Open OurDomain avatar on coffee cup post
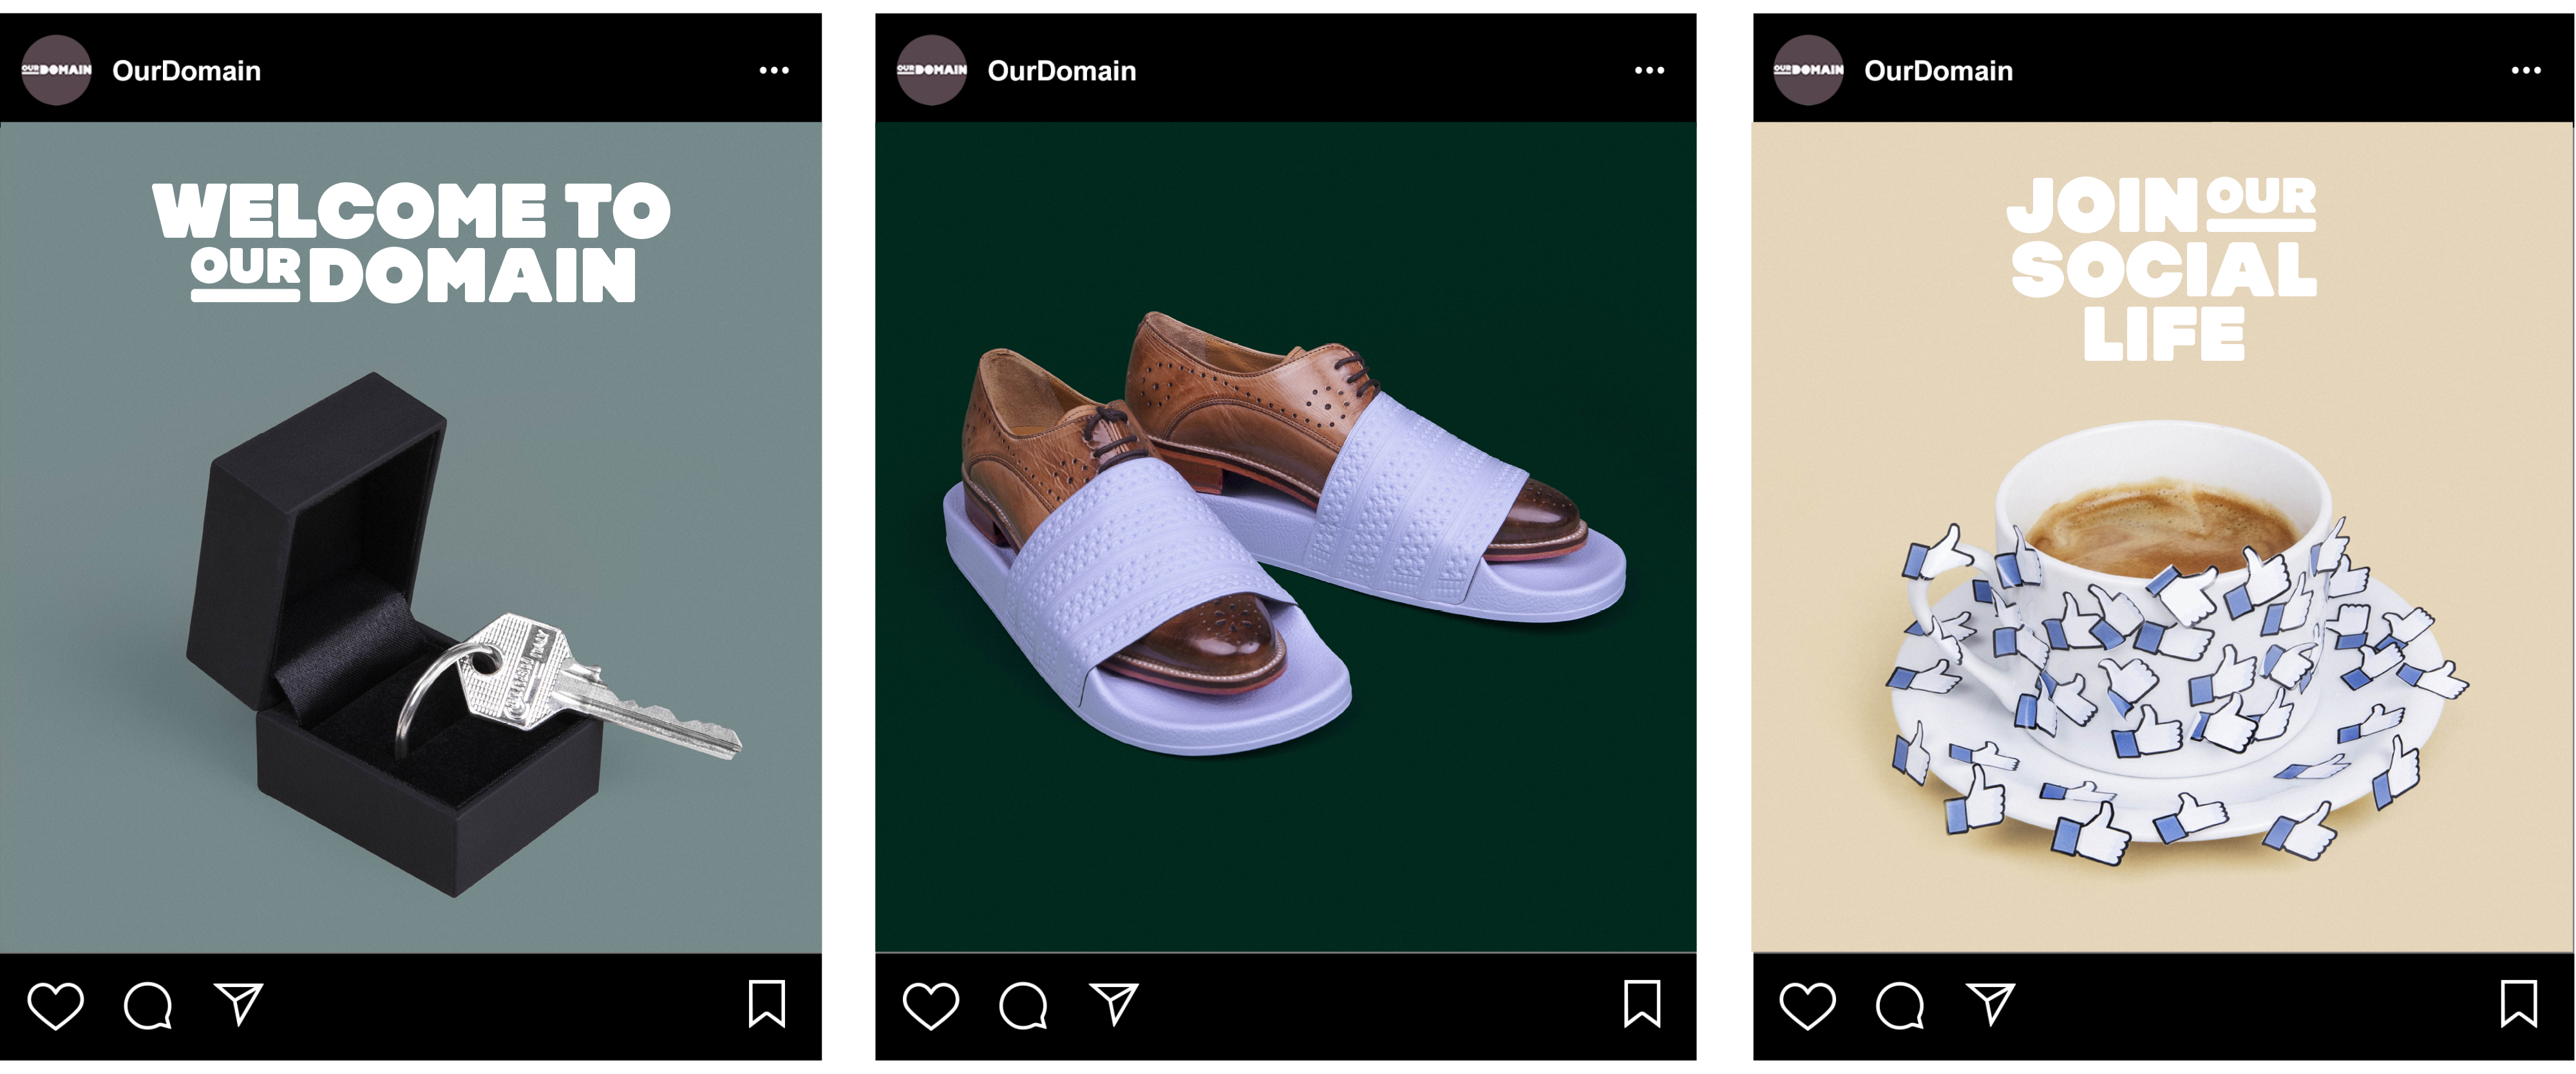 (x=1809, y=70)
